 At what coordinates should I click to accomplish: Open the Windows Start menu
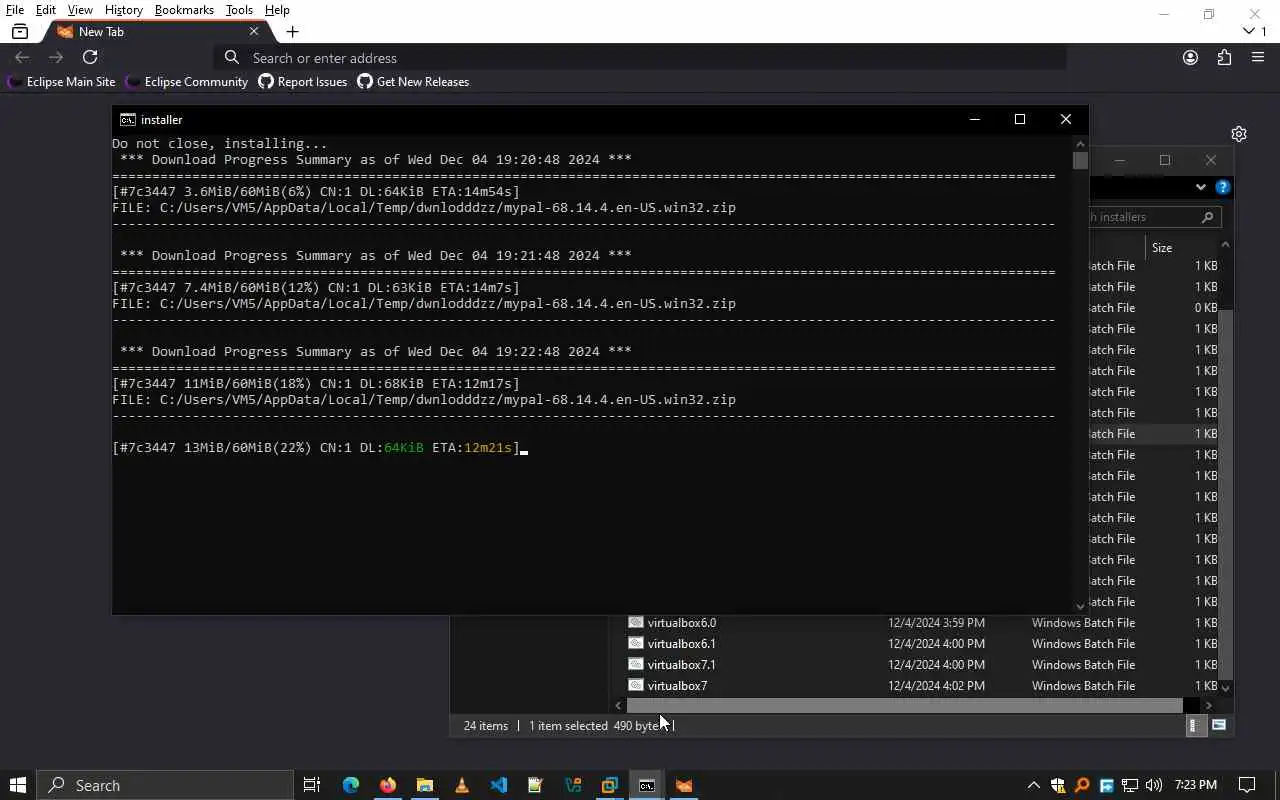click(17, 785)
